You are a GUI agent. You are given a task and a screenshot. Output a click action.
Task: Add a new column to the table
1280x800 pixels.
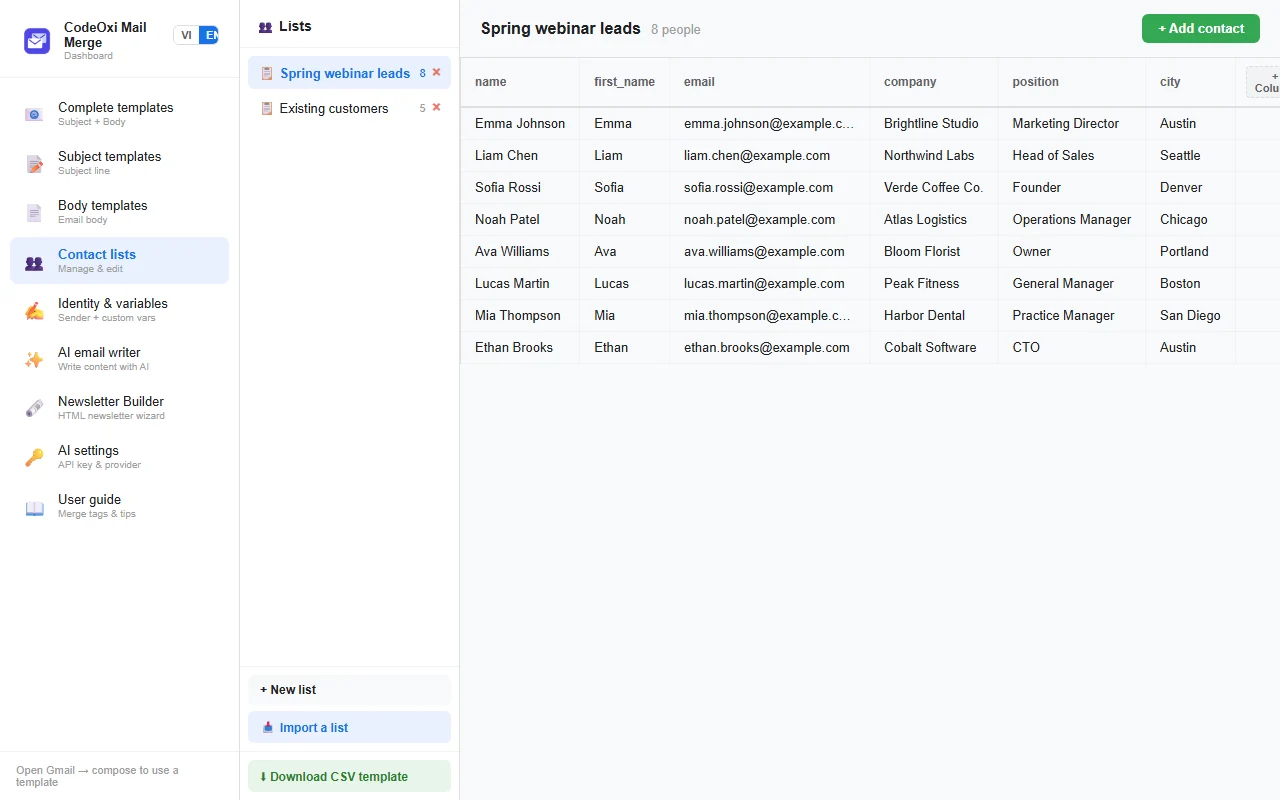[x=1264, y=82]
